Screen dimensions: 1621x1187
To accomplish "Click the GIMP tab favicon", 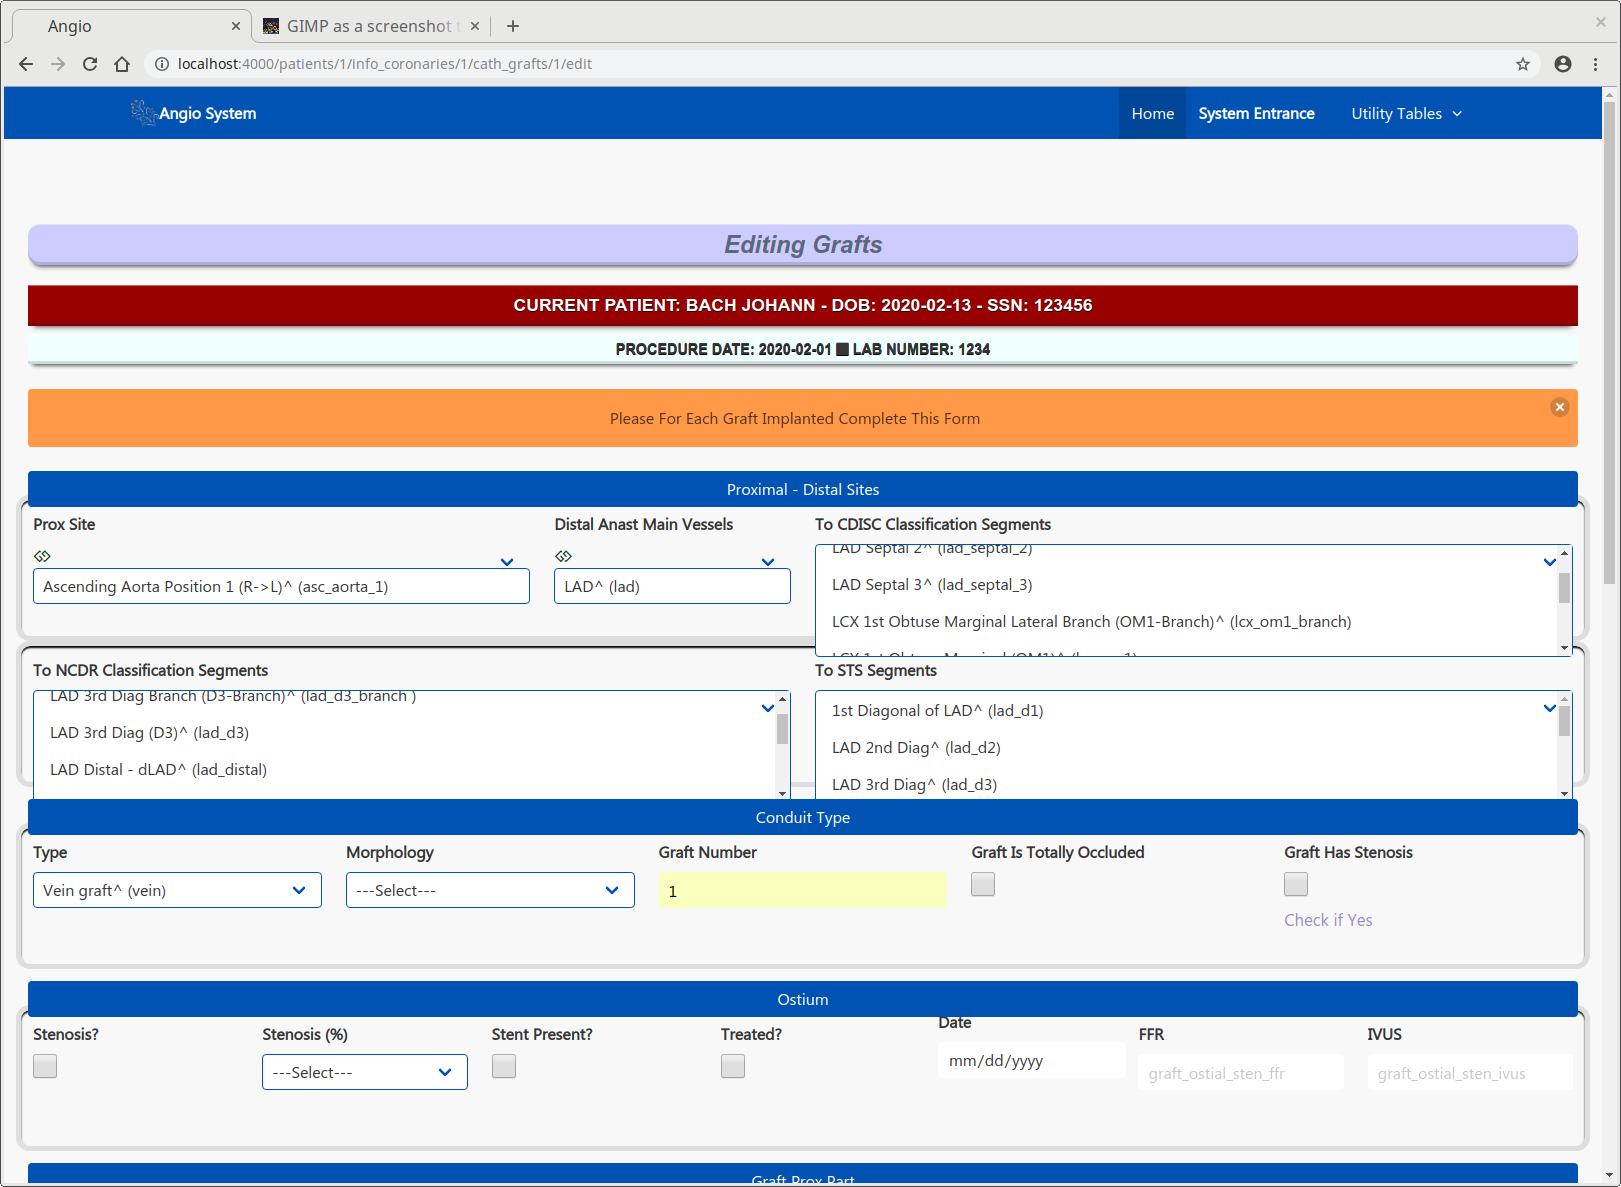I will pyautogui.click(x=271, y=26).
